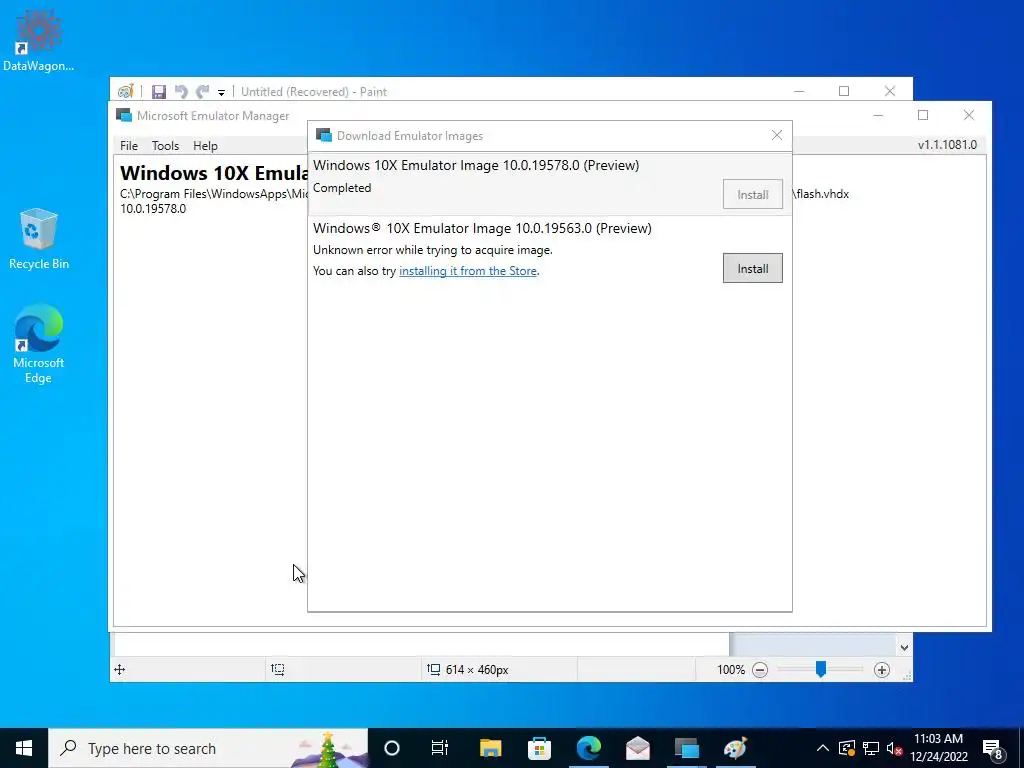Click Paint's zoom out minus button
1024x768 pixels.
(x=760, y=669)
